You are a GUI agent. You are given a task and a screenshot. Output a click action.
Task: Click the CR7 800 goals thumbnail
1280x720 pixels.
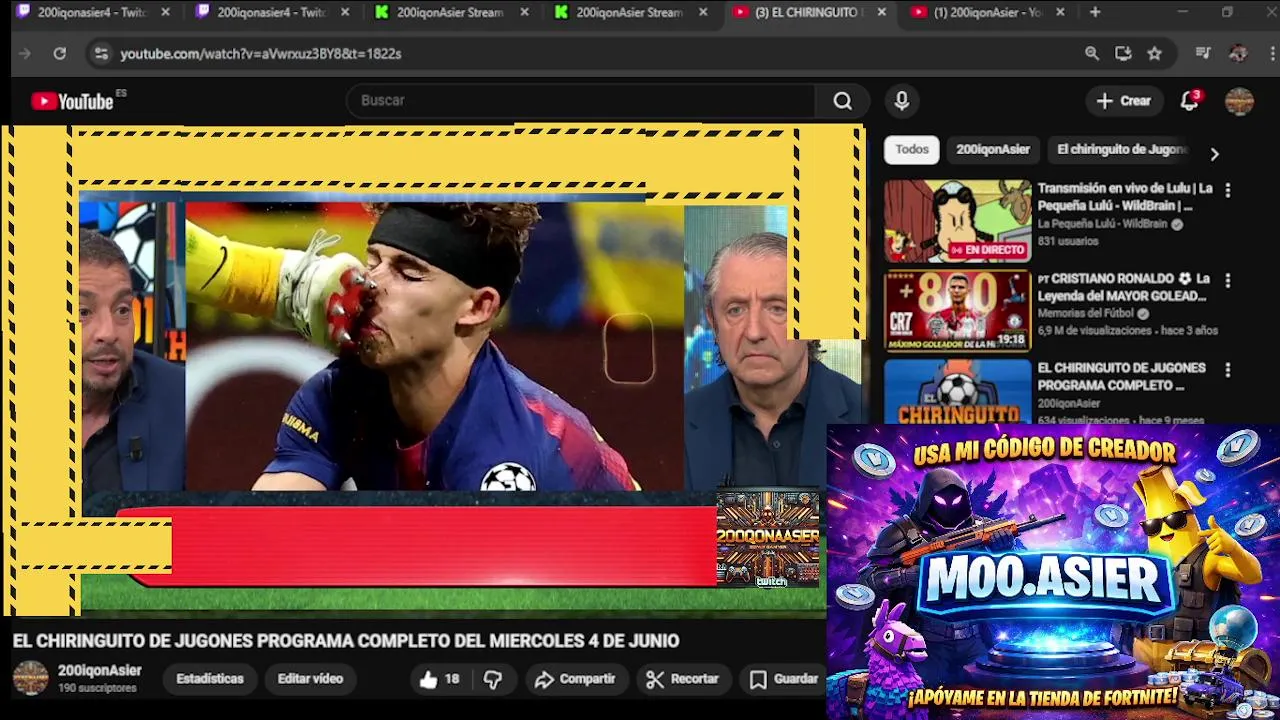pos(957,311)
